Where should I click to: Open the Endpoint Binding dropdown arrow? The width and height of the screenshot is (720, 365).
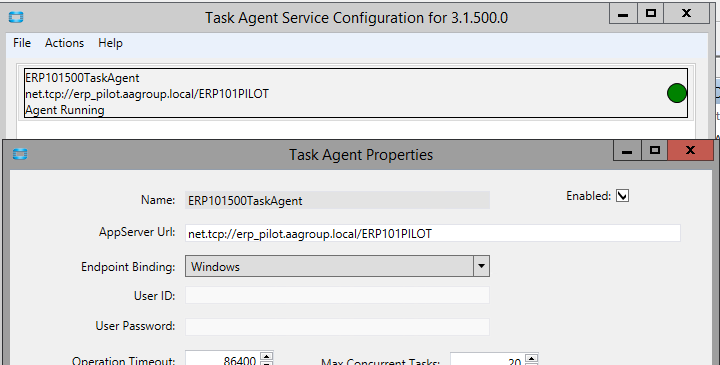click(481, 266)
